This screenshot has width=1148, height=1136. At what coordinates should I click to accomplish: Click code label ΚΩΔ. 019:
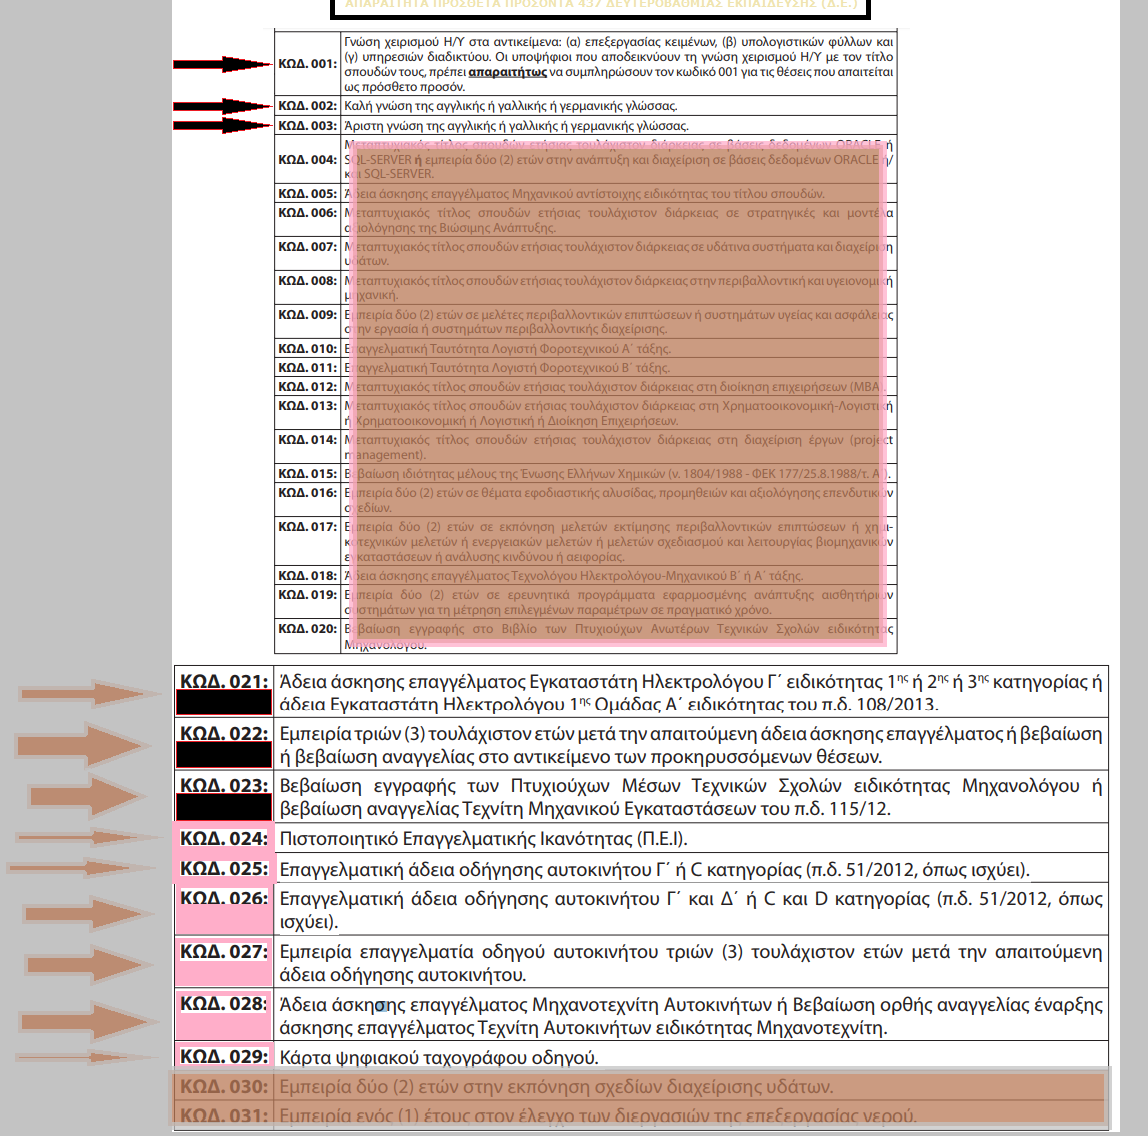308,594
